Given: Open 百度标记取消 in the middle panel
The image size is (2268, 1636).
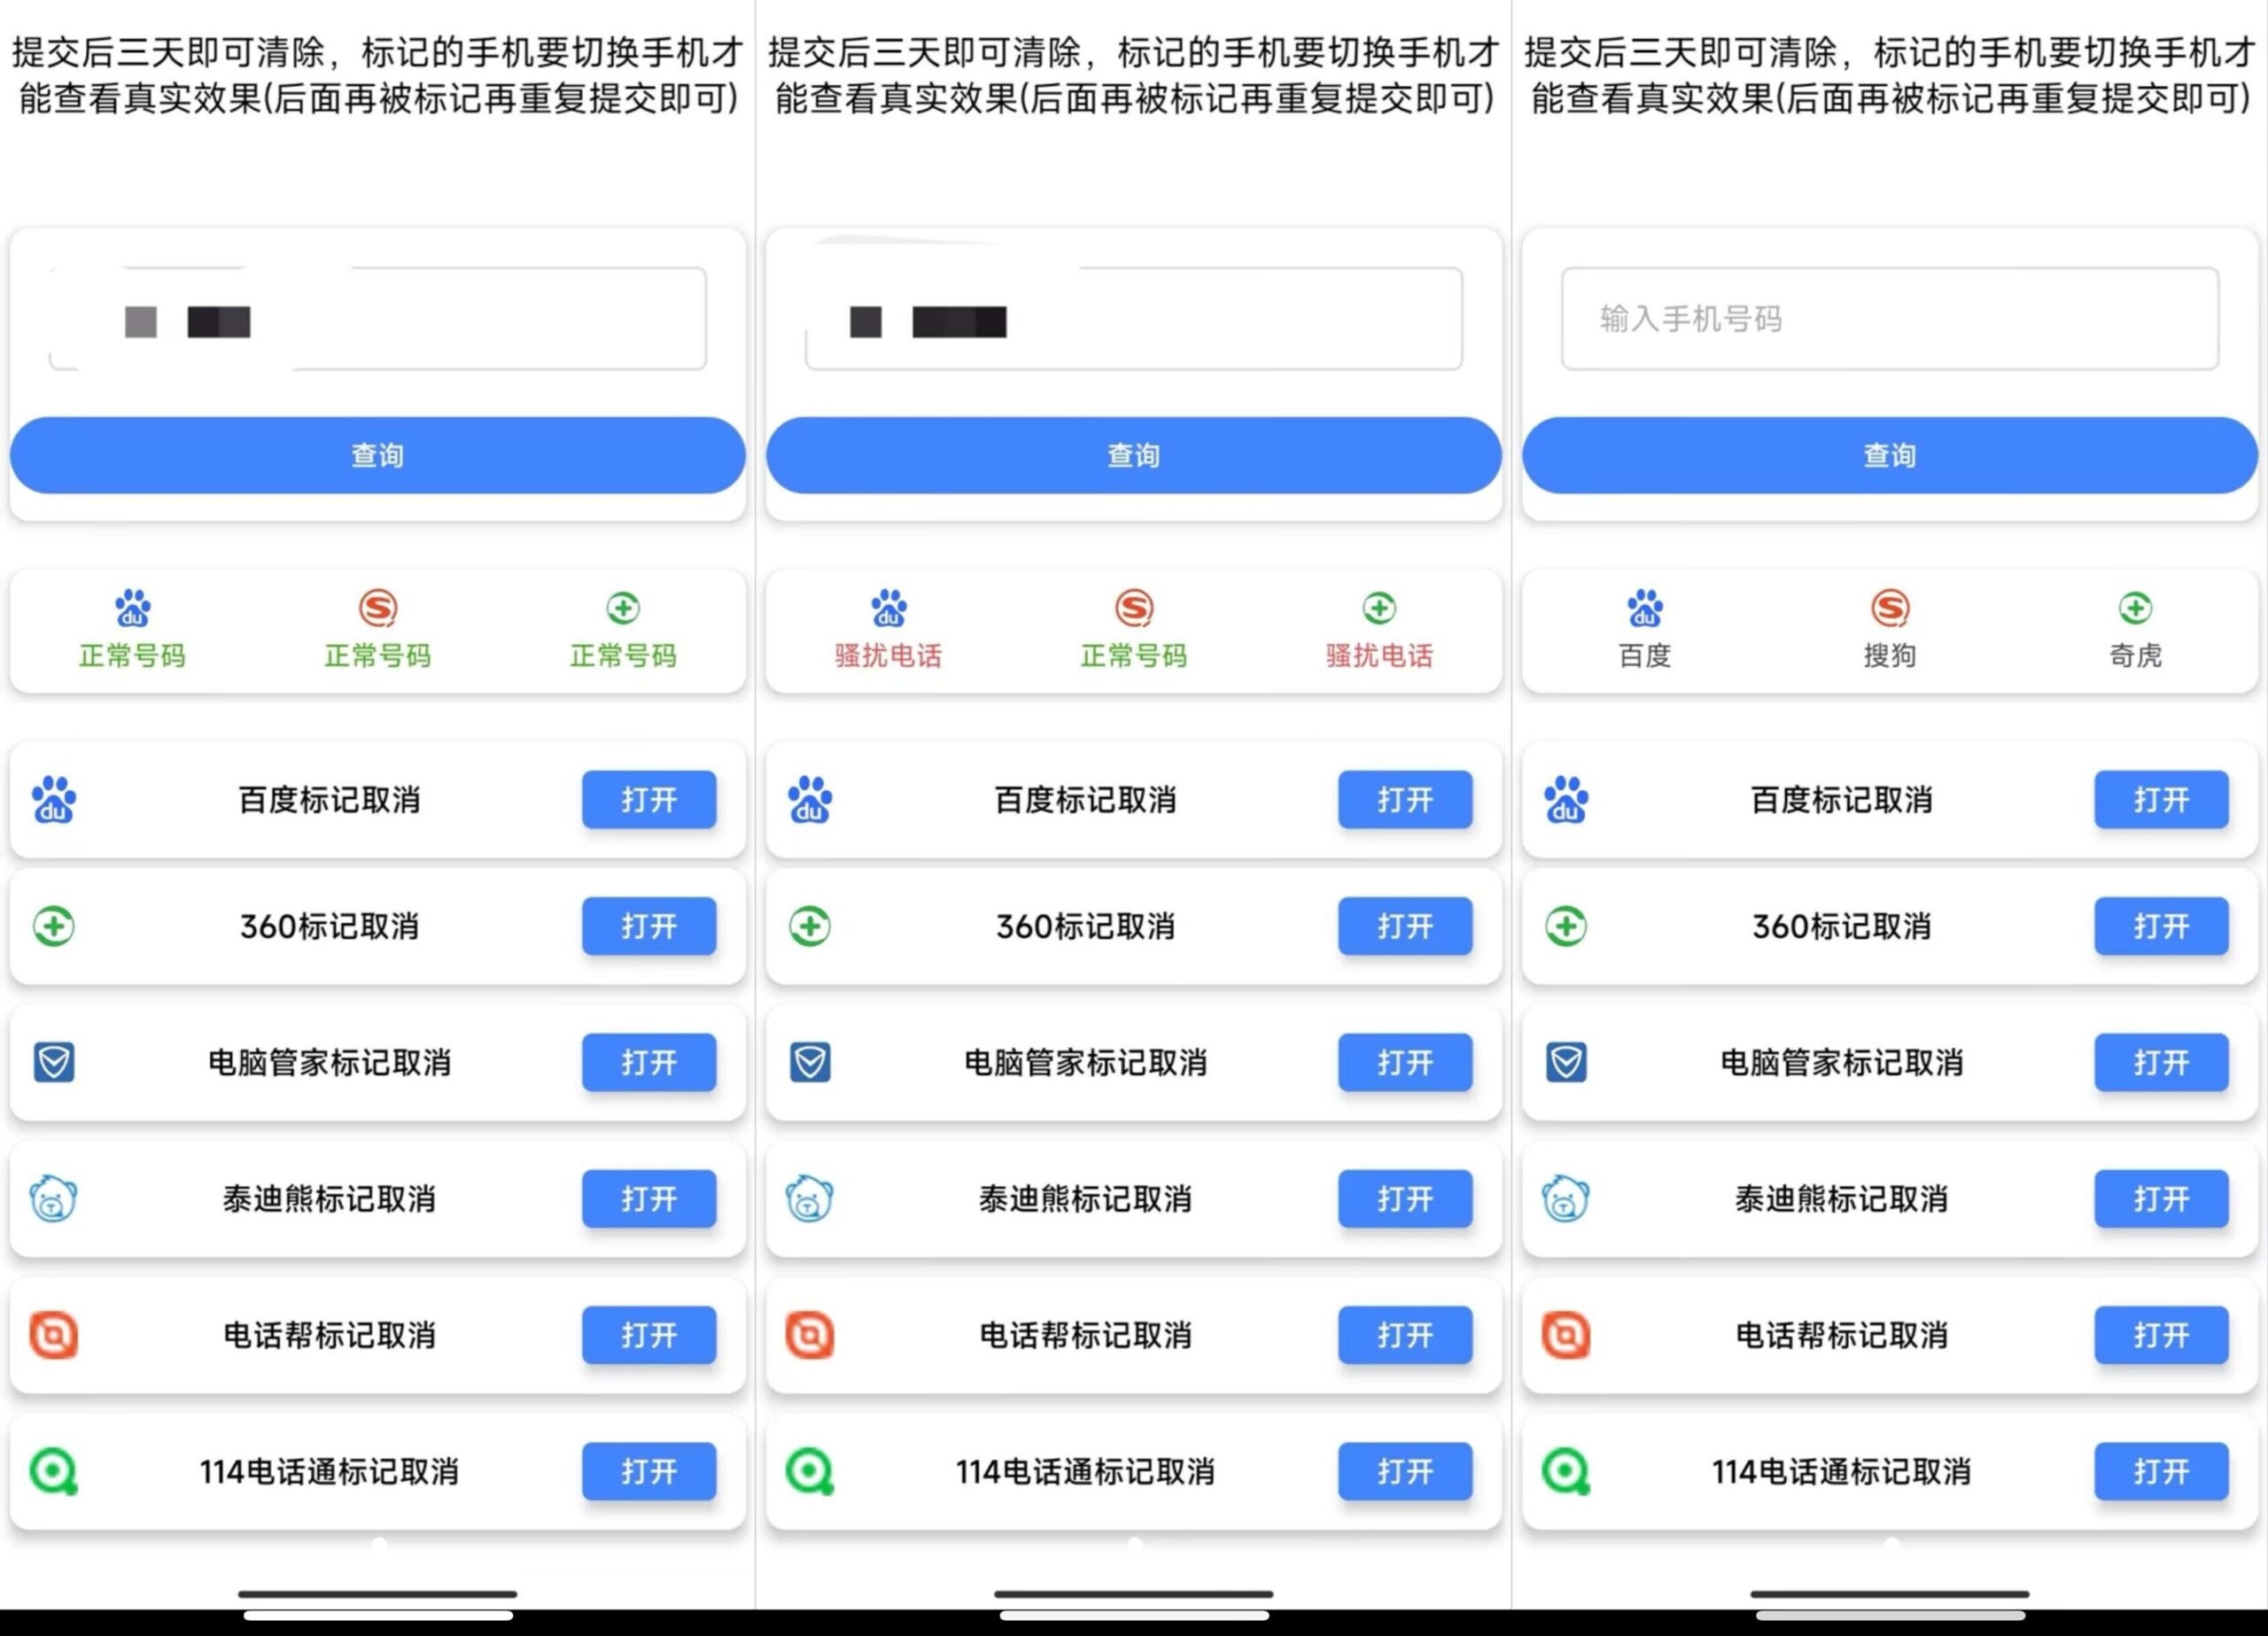Looking at the screenshot, I should tap(1405, 799).
